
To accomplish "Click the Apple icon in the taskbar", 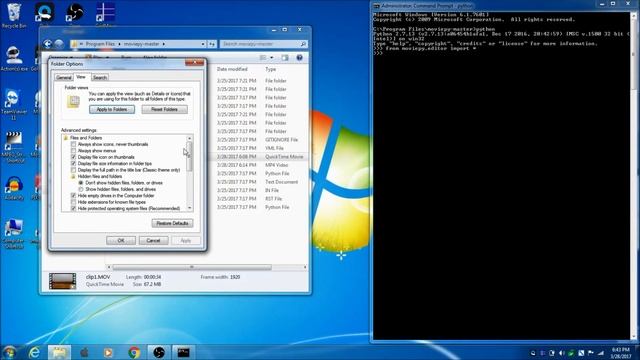I will (84, 352).
